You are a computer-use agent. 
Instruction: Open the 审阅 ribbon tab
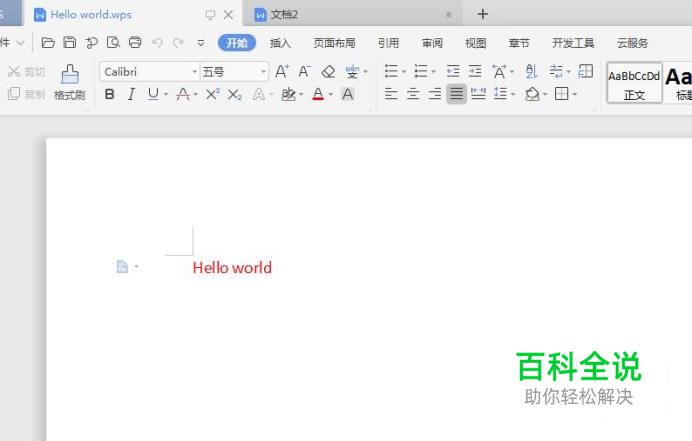[432, 43]
